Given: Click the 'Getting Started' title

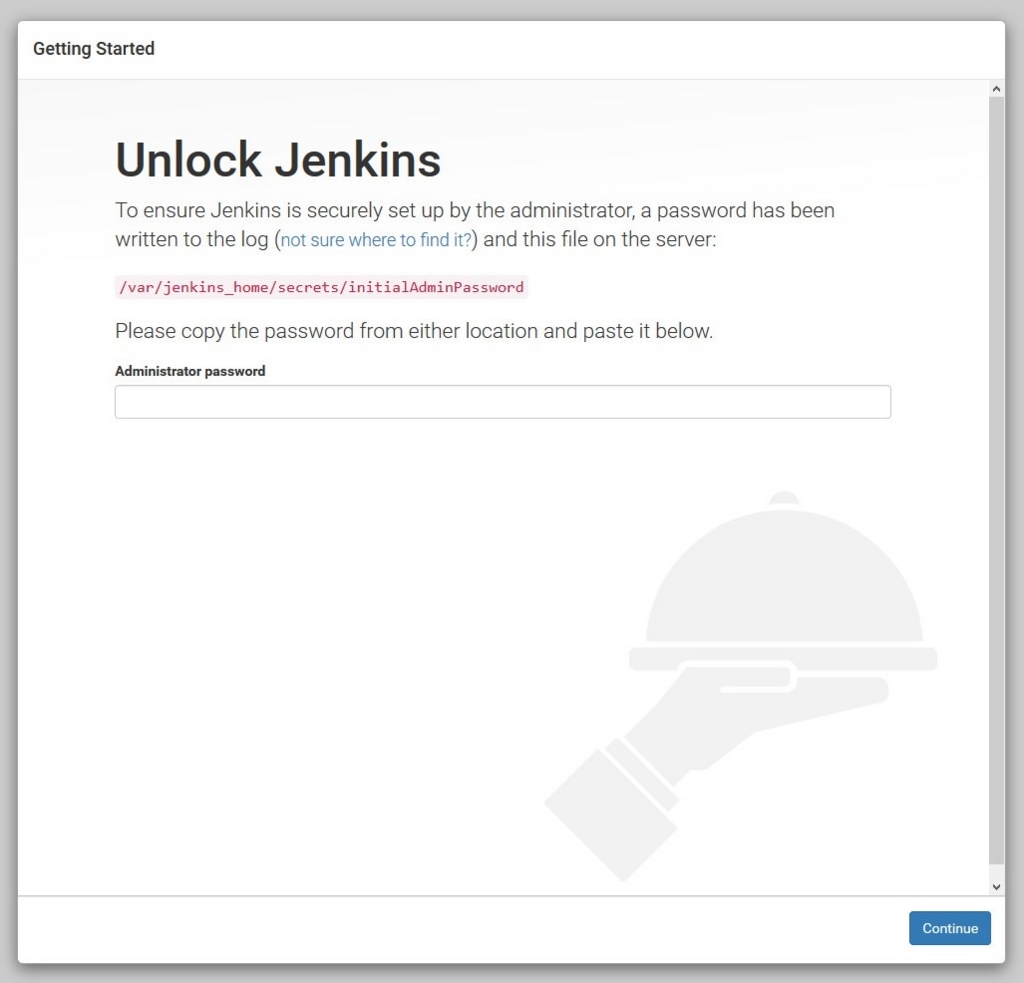Looking at the screenshot, I should [94, 49].
